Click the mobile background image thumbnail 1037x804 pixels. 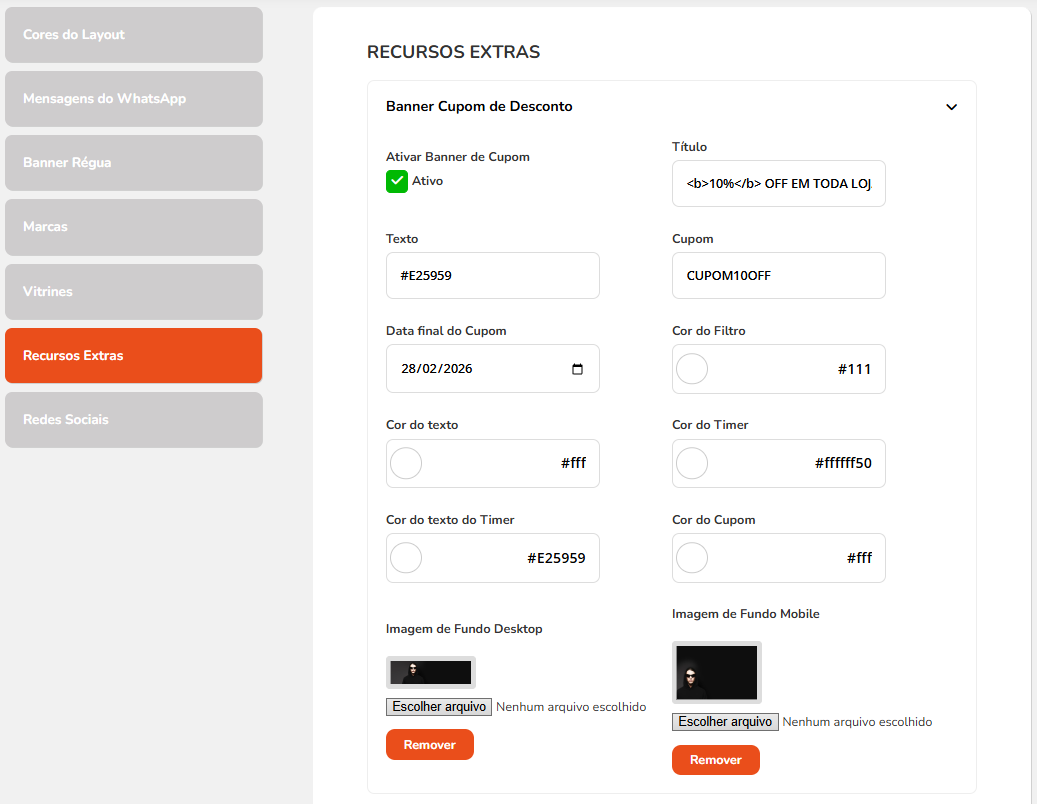click(x=716, y=672)
